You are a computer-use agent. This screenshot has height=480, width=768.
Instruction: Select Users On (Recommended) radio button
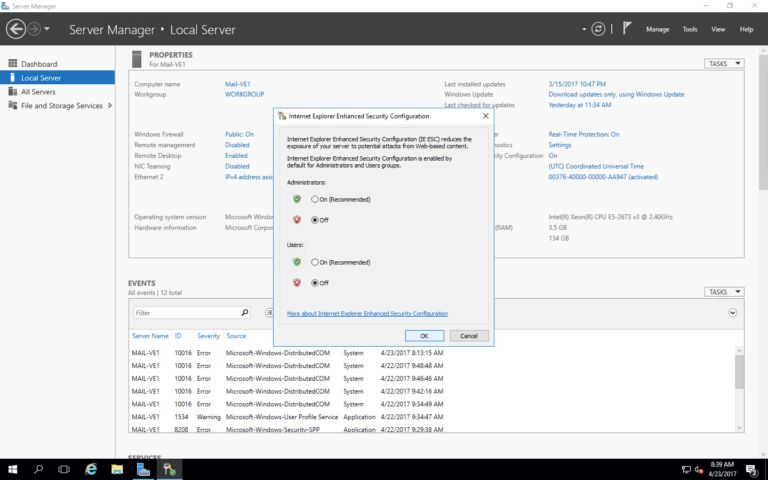pyautogui.click(x=315, y=262)
